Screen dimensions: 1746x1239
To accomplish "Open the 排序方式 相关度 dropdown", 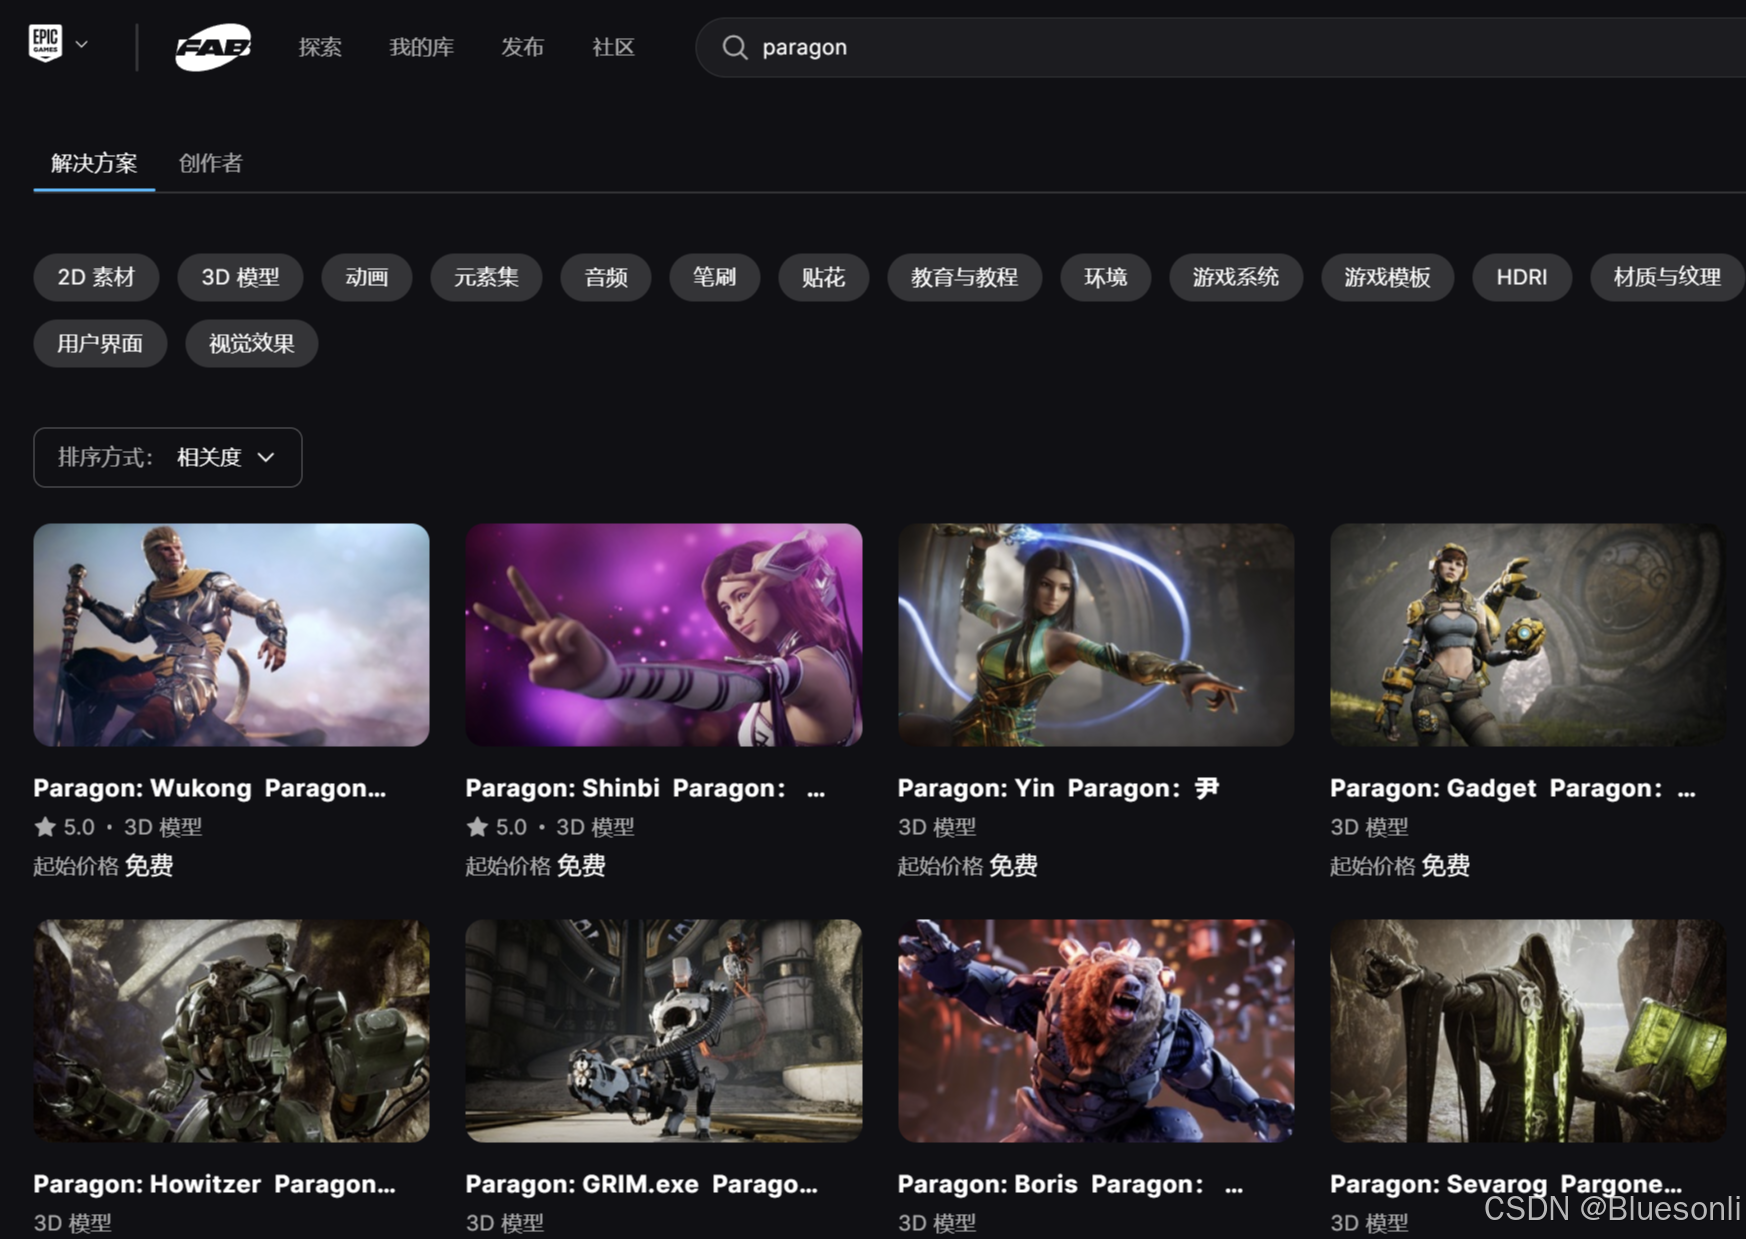I will pos(168,457).
